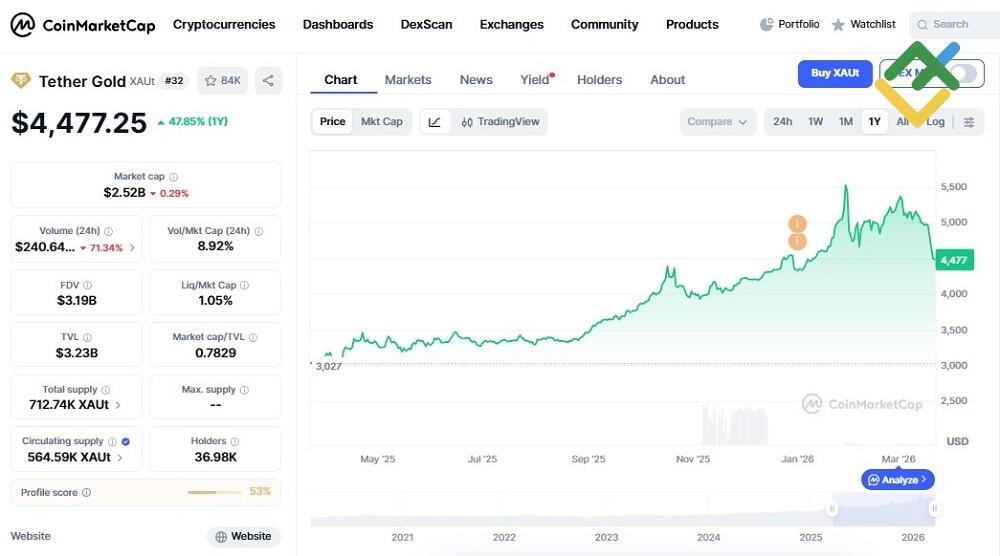Click left handle of range slider
The width and height of the screenshot is (1000, 556).
coord(832,509)
